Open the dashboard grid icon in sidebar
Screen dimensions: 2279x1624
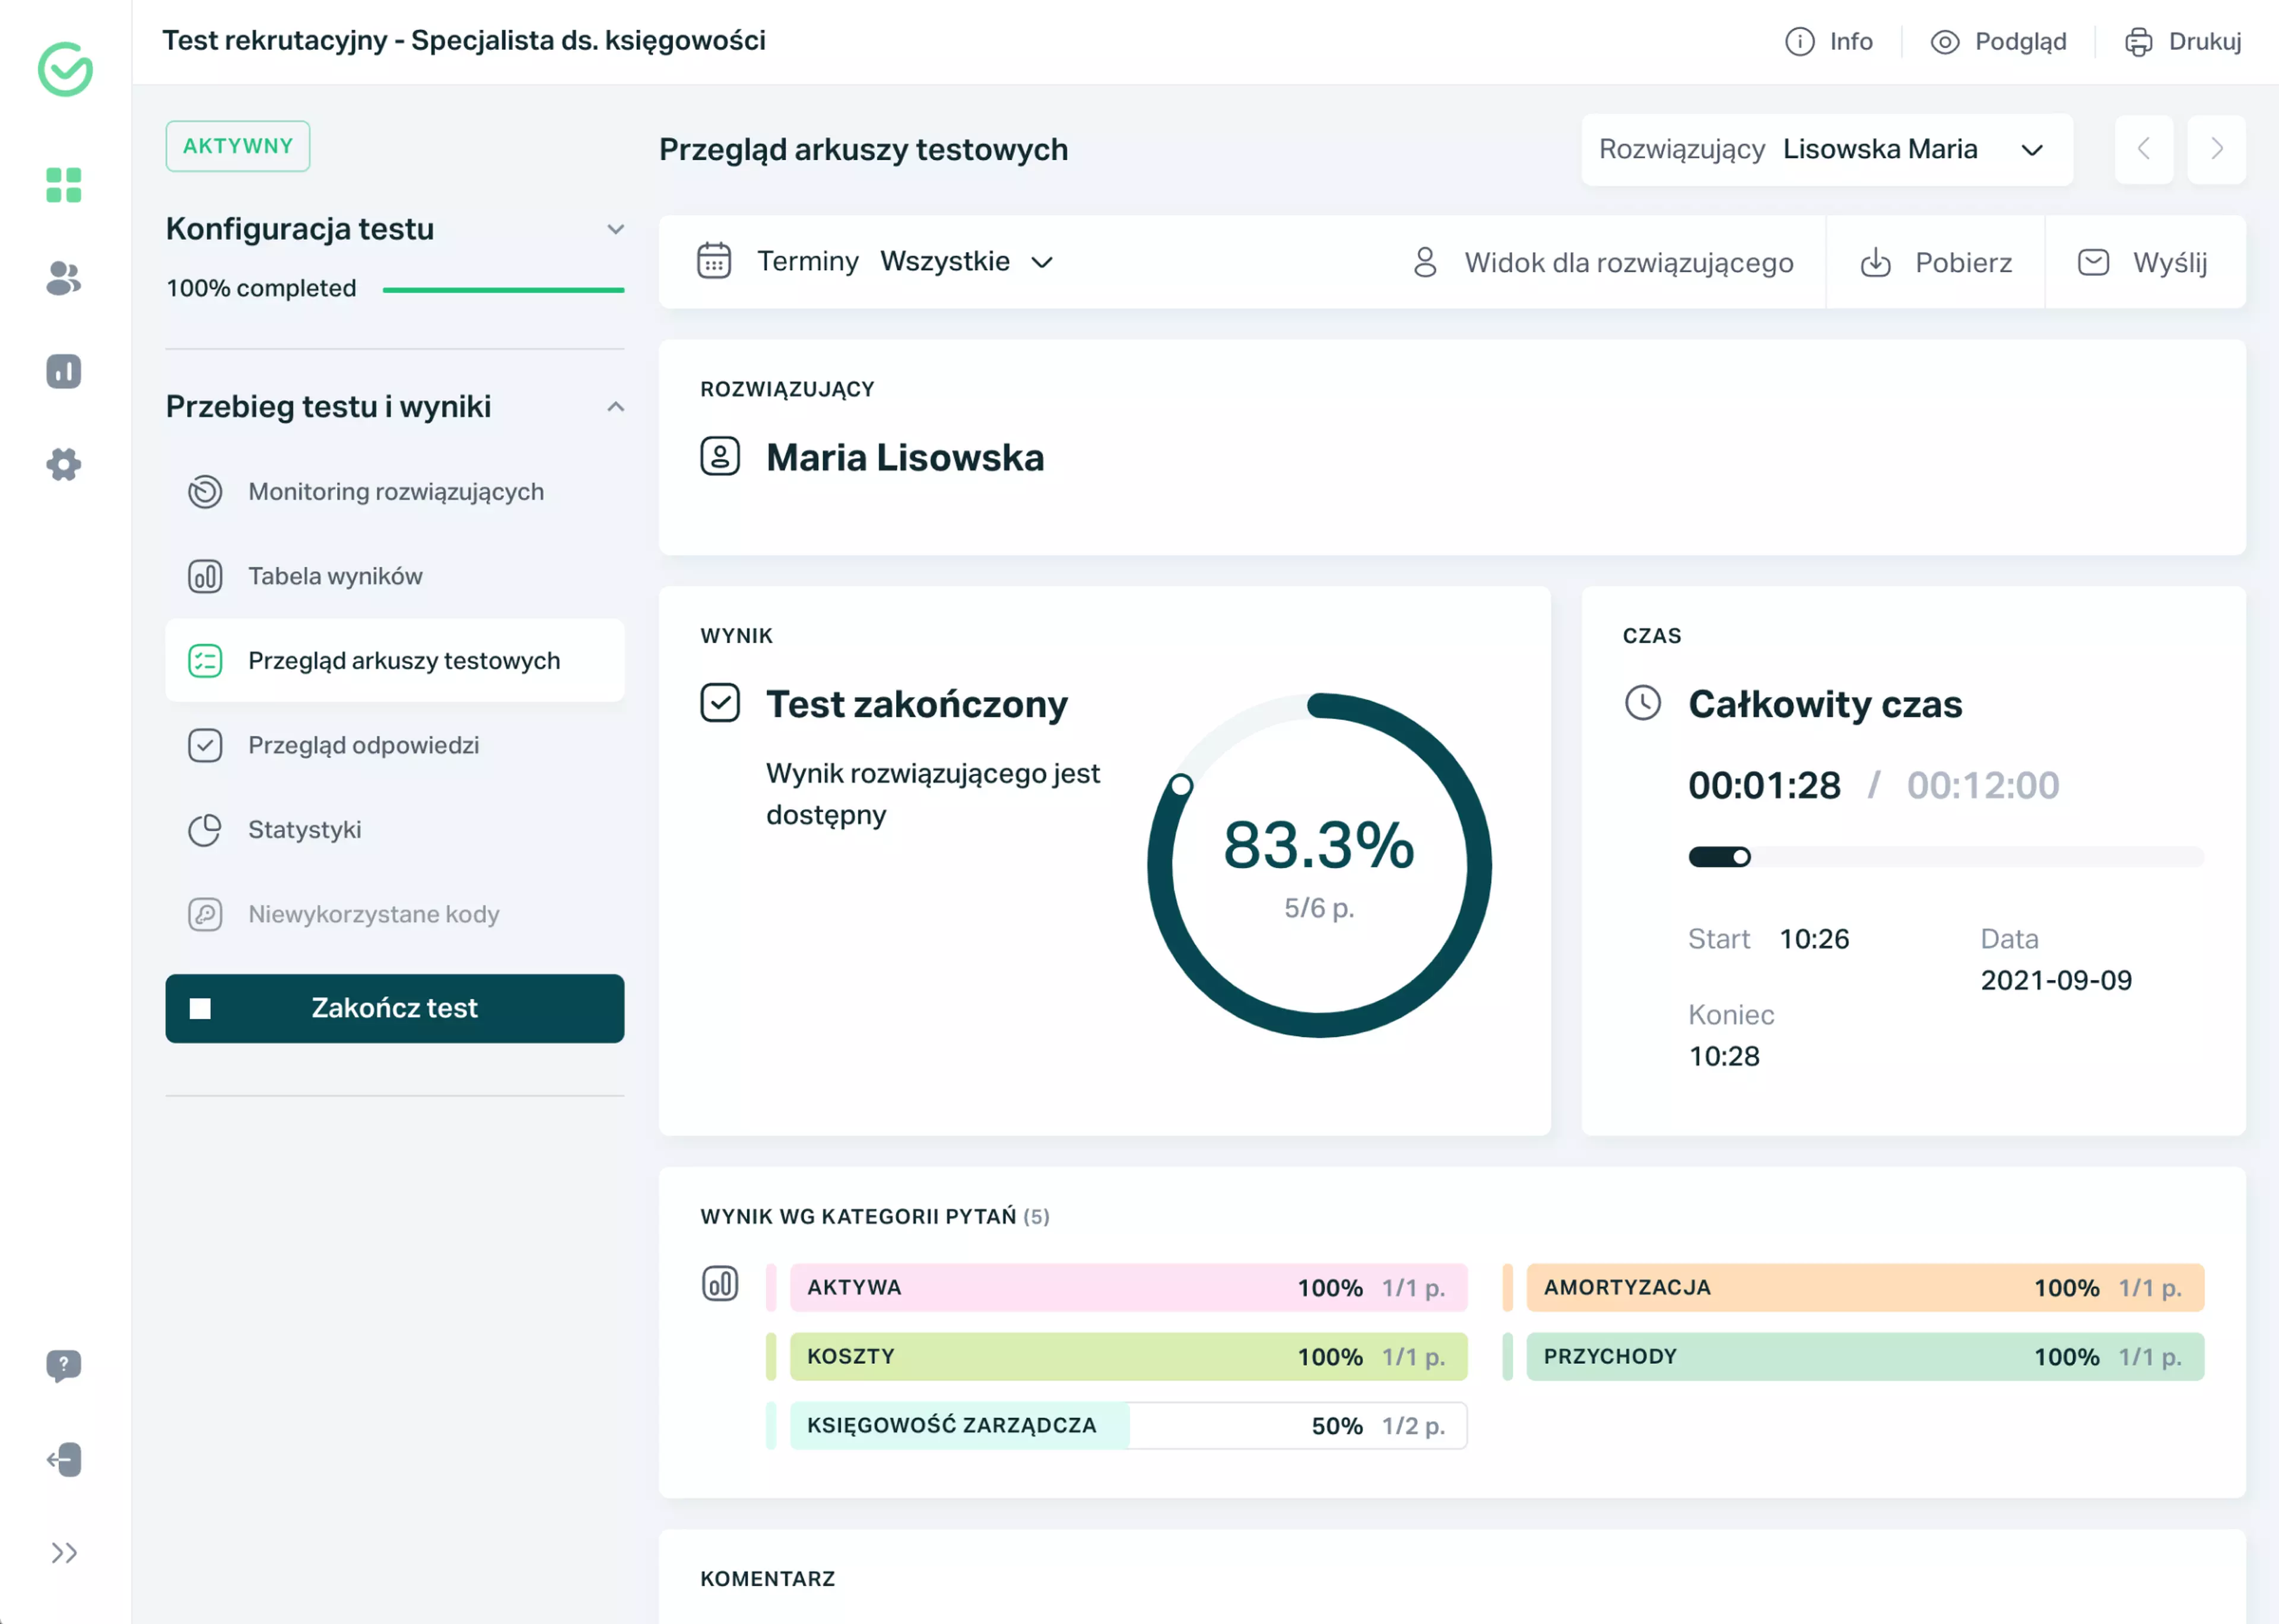click(x=64, y=185)
